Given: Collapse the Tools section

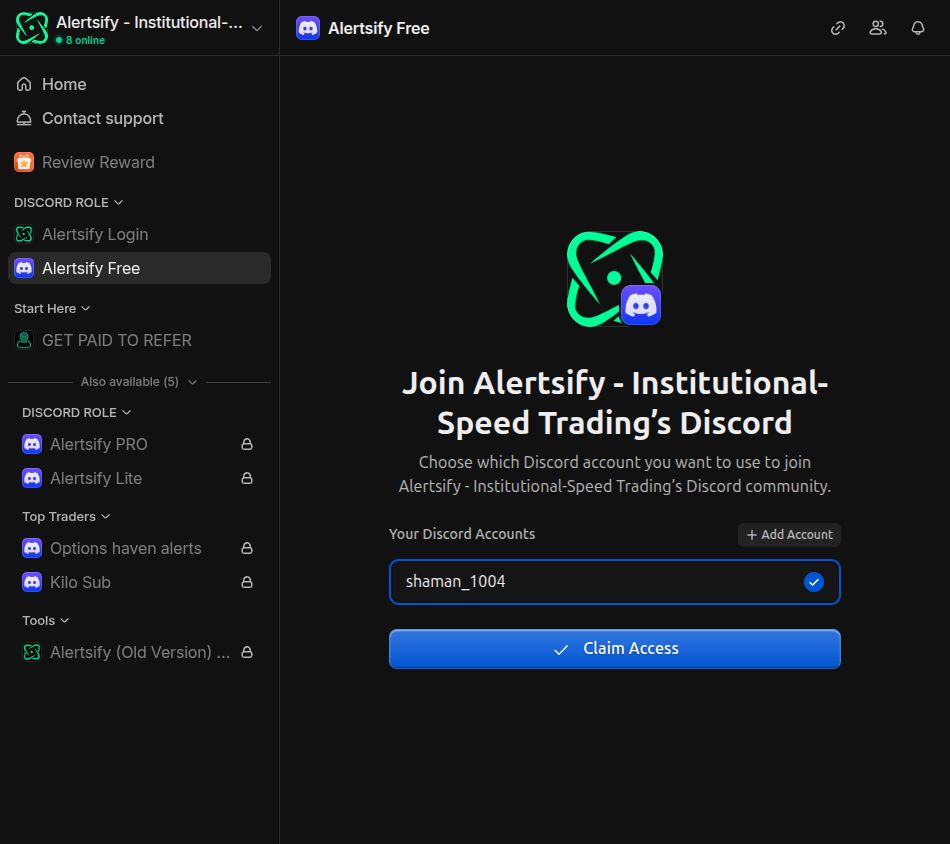Looking at the screenshot, I should pos(45,620).
